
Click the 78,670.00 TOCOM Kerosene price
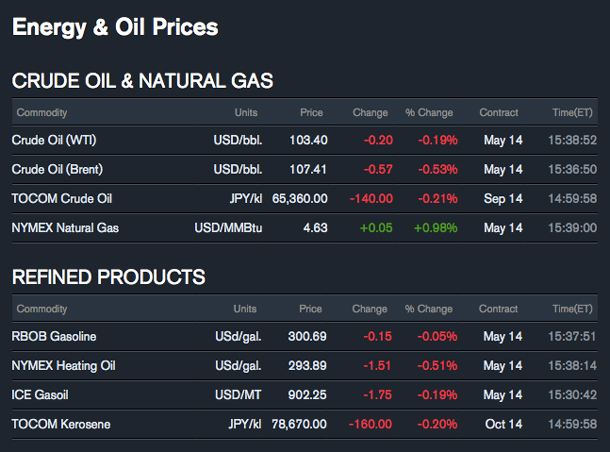coord(294,424)
